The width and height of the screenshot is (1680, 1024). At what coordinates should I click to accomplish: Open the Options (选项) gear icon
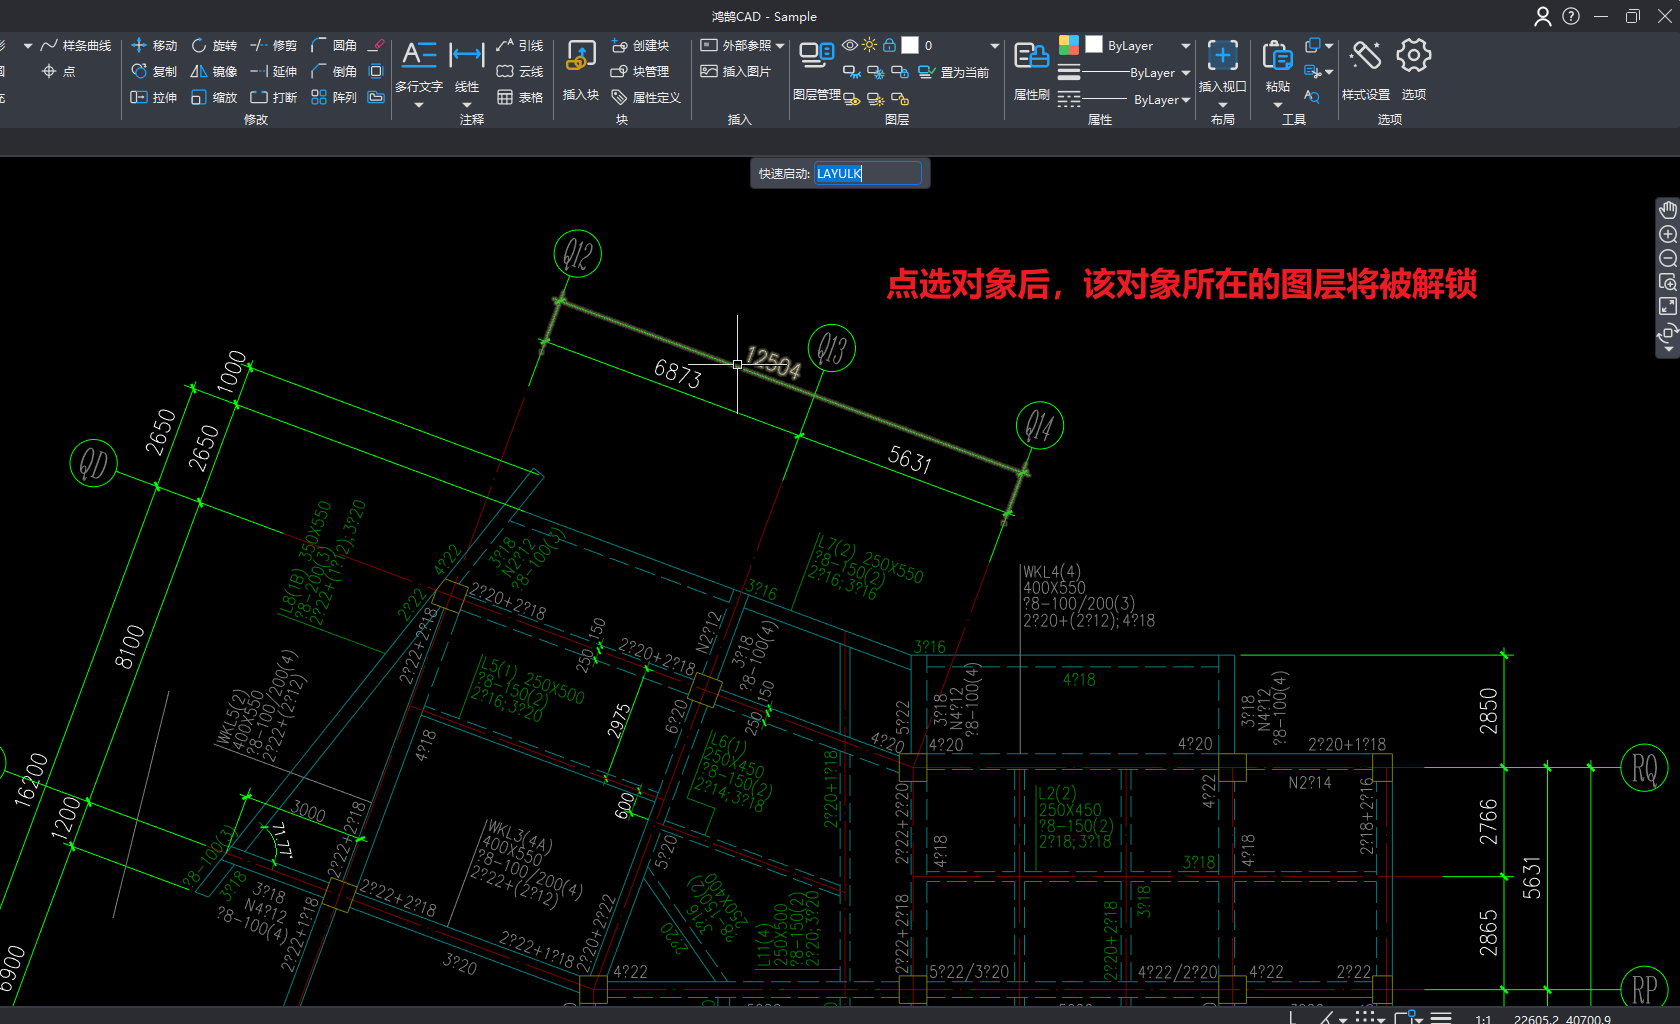tap(1413, 56)
